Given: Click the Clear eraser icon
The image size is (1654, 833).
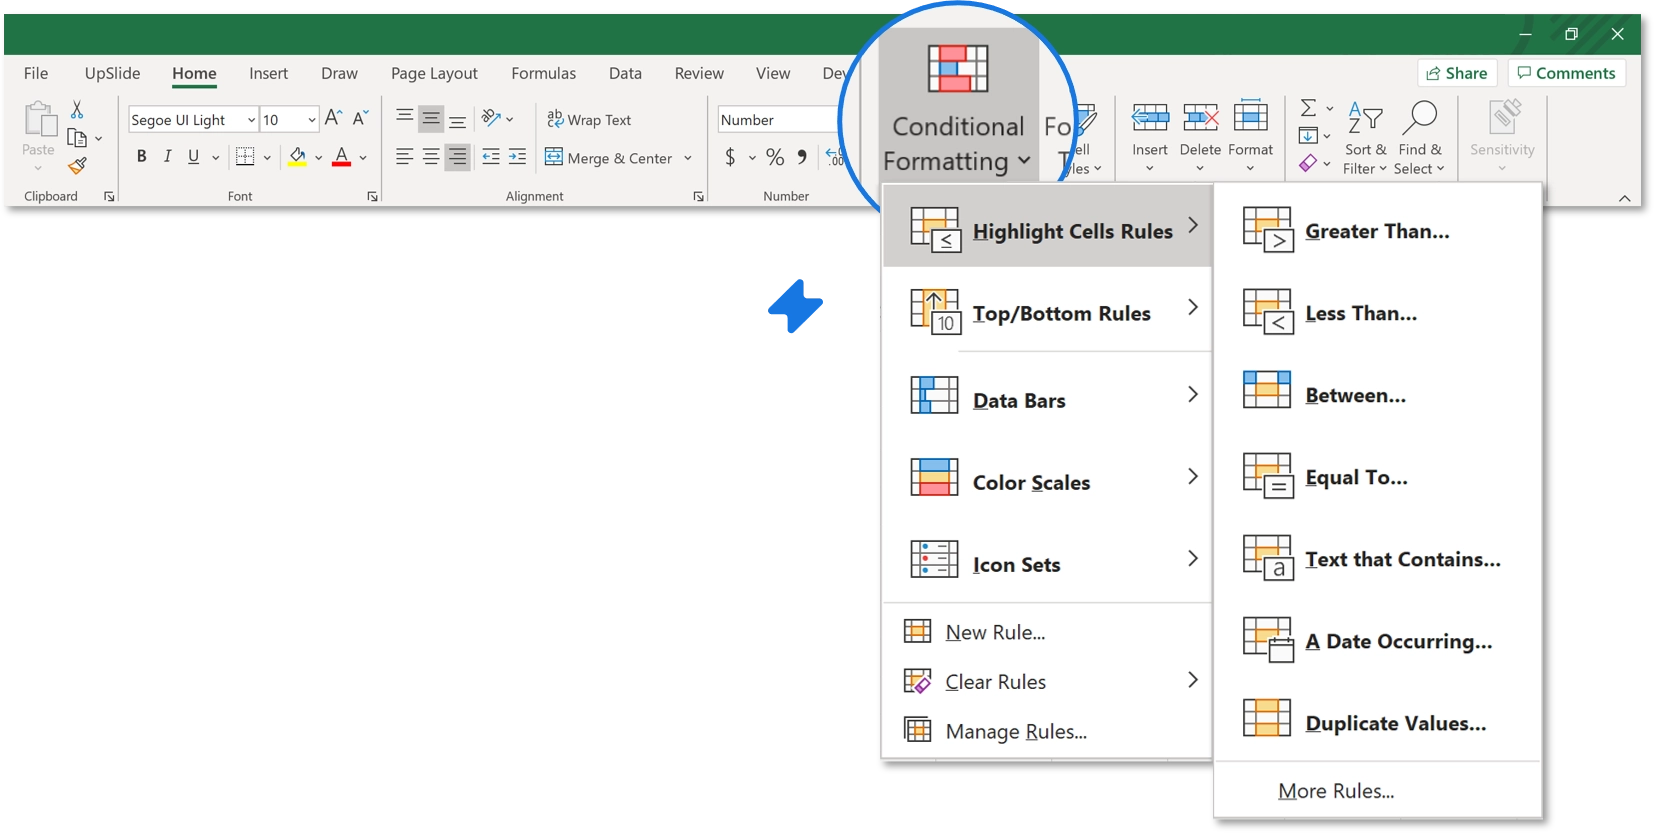Looking at the screenshot, I should click(1308, 163).
